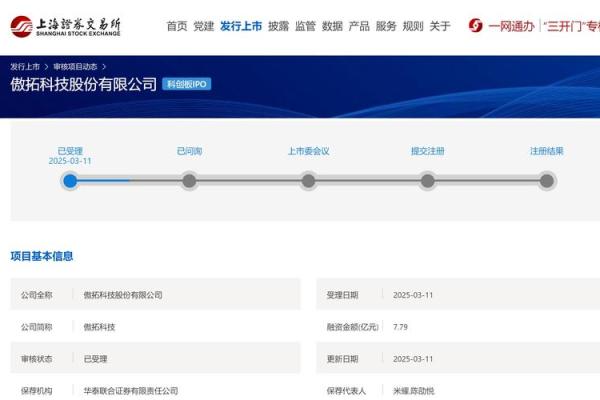600x400 pixels.
Task: Click the 傲拓科技股份有限公司 page title
Action: tap(83, 84)
